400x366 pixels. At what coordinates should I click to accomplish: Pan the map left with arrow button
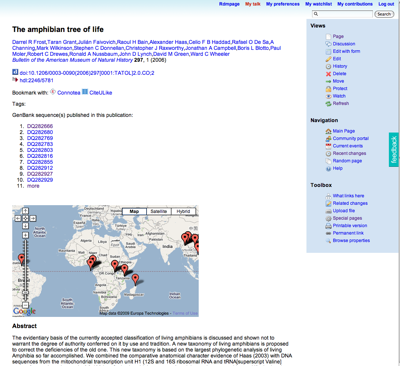pos(18,218)
